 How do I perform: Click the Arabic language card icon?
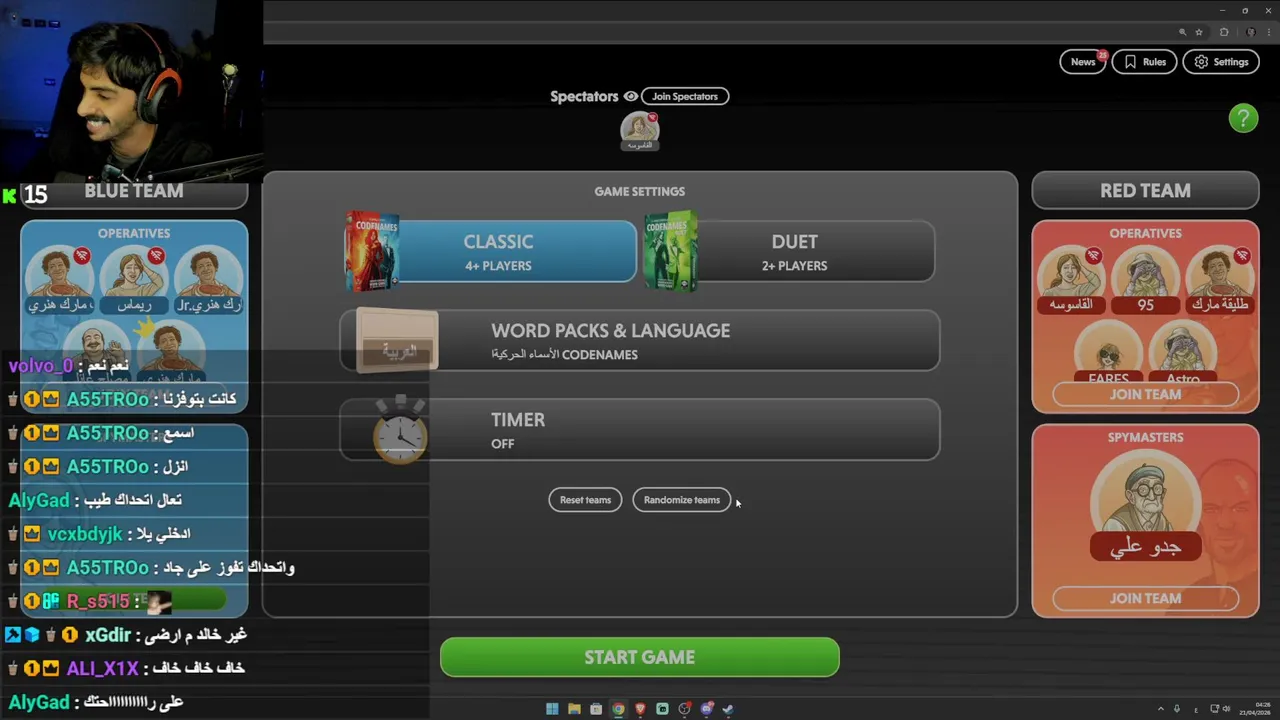(x=397, y=341)
